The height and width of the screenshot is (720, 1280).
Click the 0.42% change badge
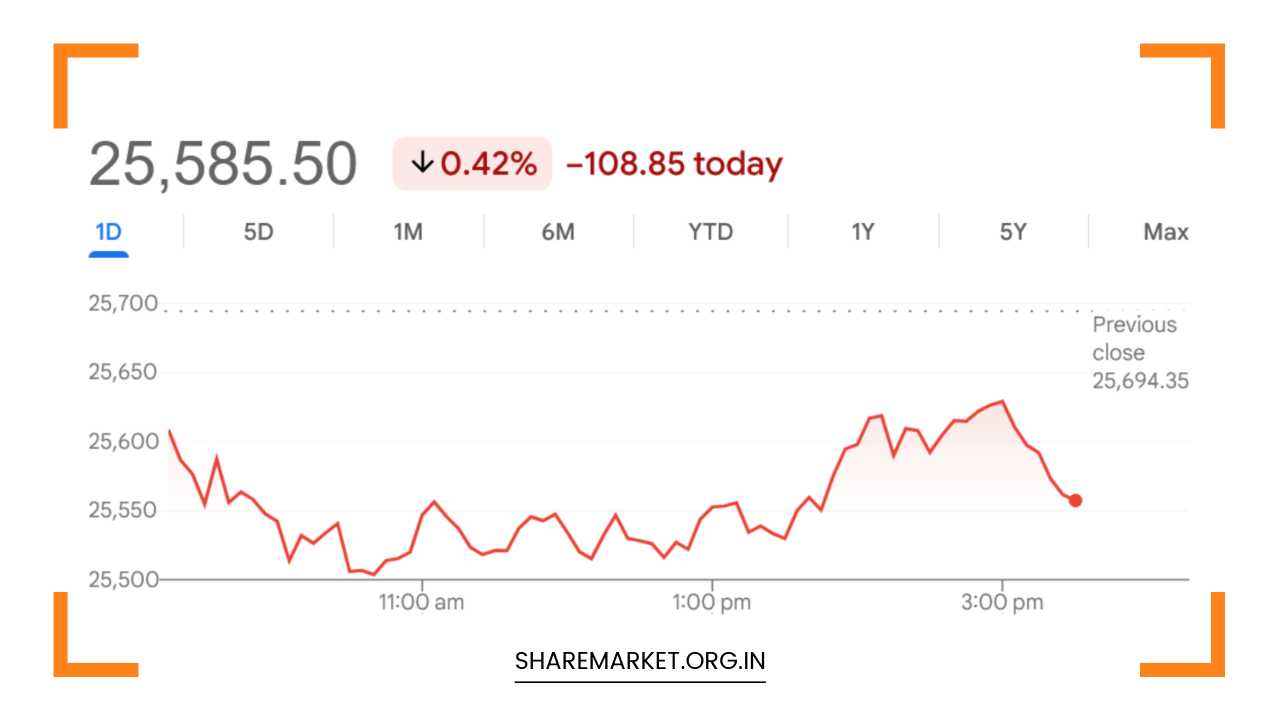coord(472,164)
